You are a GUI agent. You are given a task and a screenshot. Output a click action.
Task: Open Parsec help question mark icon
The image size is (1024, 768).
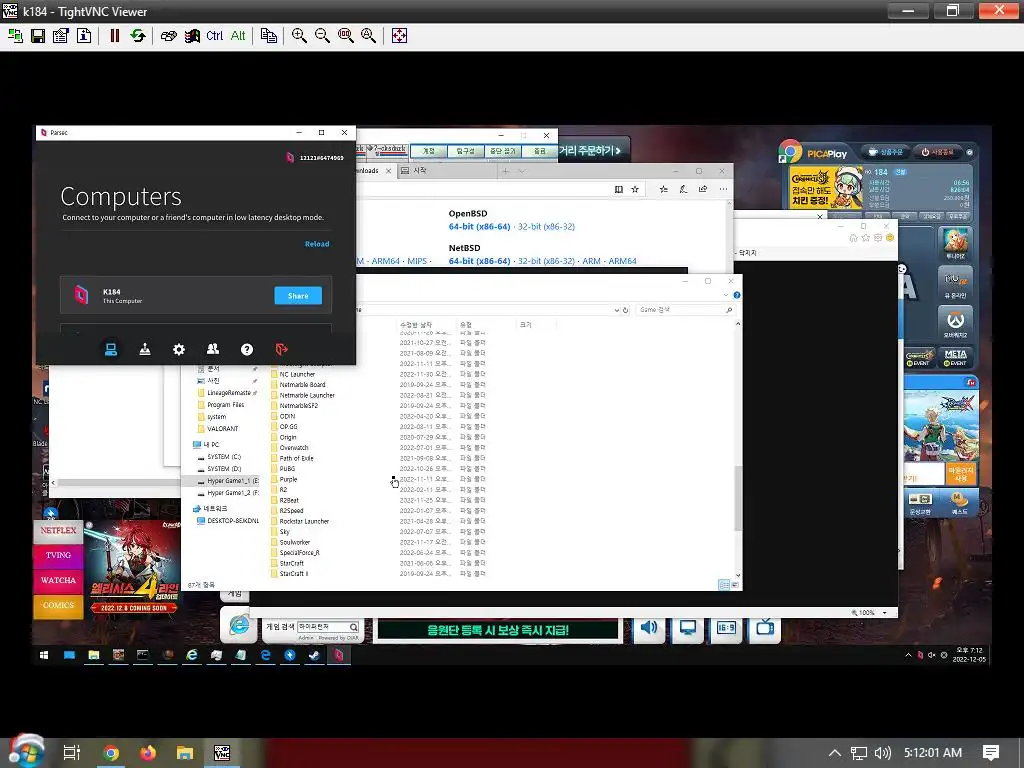pos(247,349)
